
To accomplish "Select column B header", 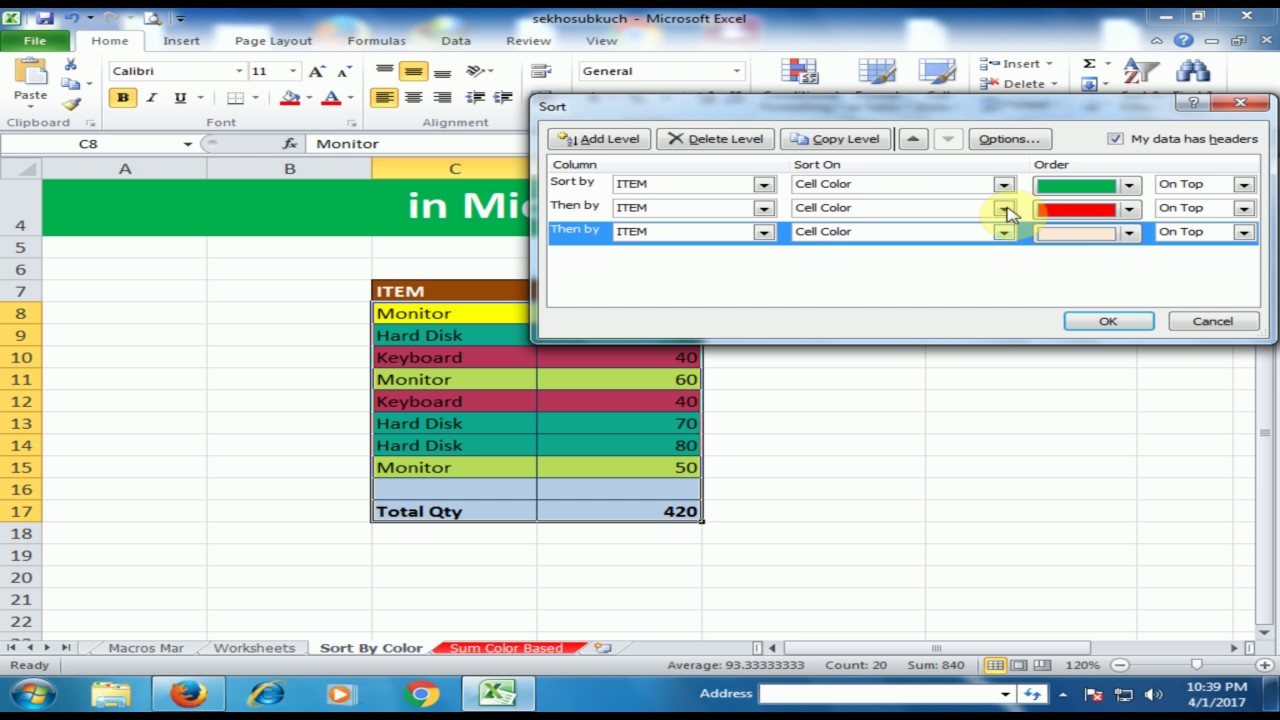I will point(289,169).
